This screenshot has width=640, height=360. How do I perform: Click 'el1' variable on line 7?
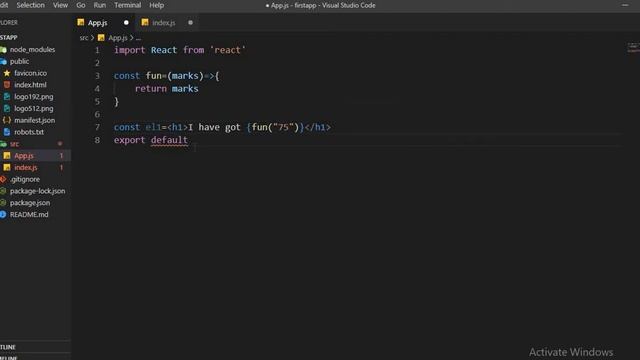pyautogui.click(x=153, y=127)
